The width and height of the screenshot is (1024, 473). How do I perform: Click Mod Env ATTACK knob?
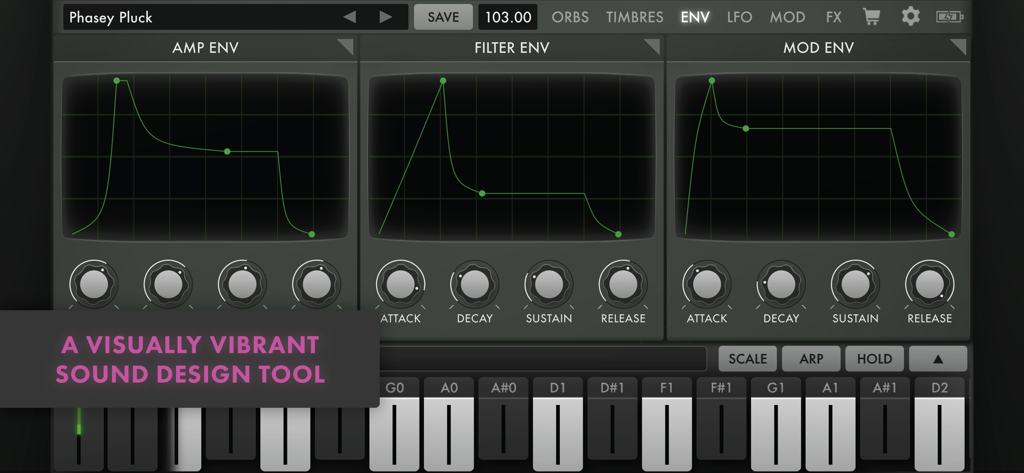[707, 284]
